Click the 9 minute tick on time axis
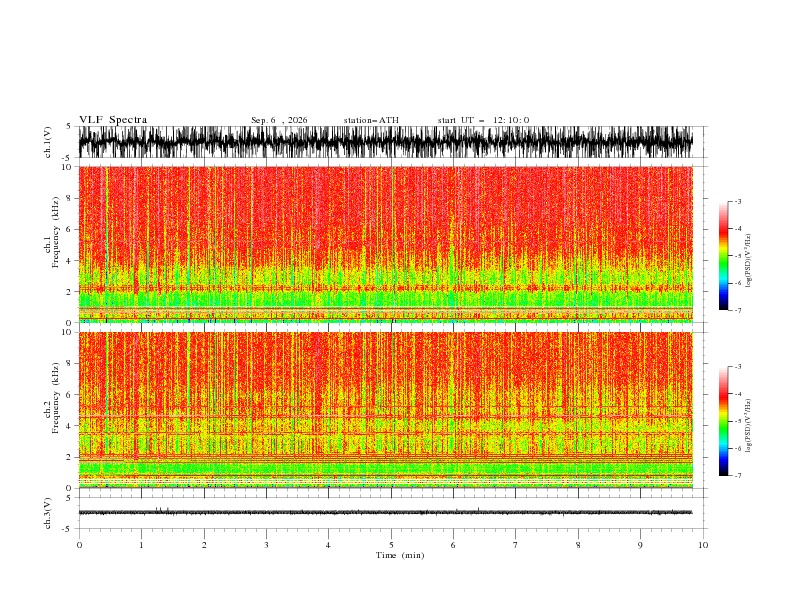 pos(640,545)
